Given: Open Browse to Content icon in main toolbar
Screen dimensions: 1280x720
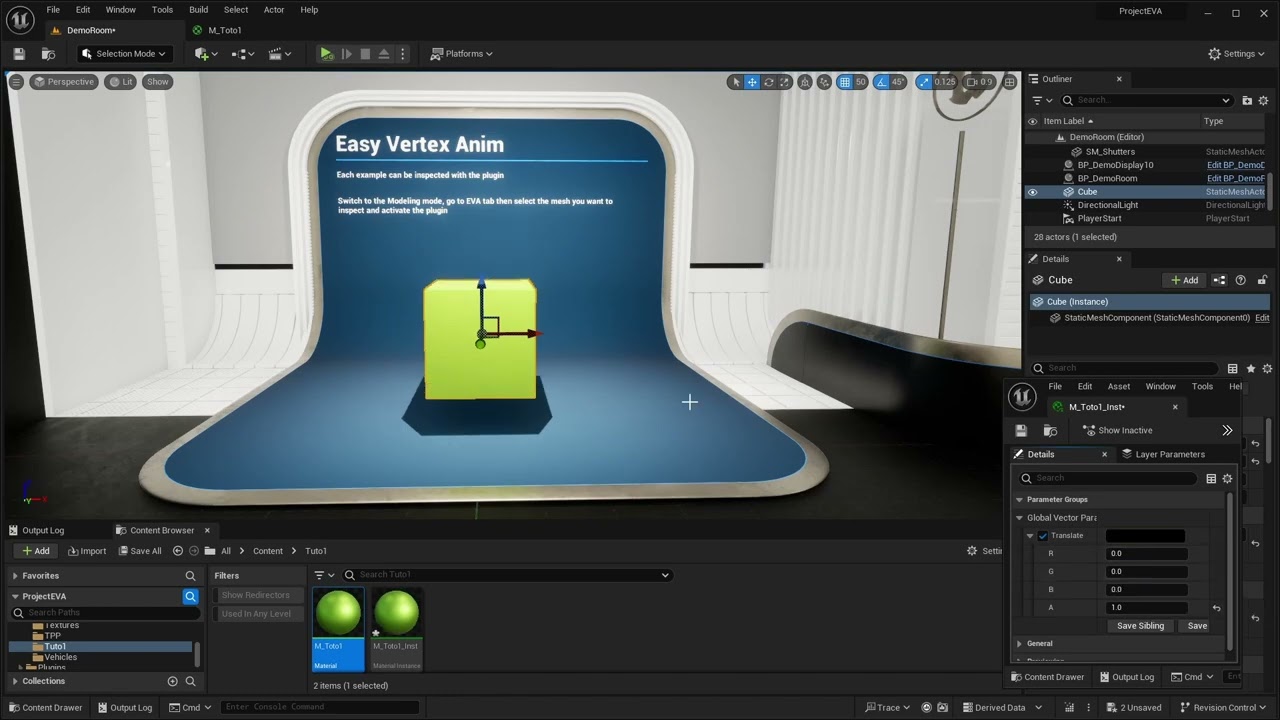Looking at the screenshot, I should [48, 54].
